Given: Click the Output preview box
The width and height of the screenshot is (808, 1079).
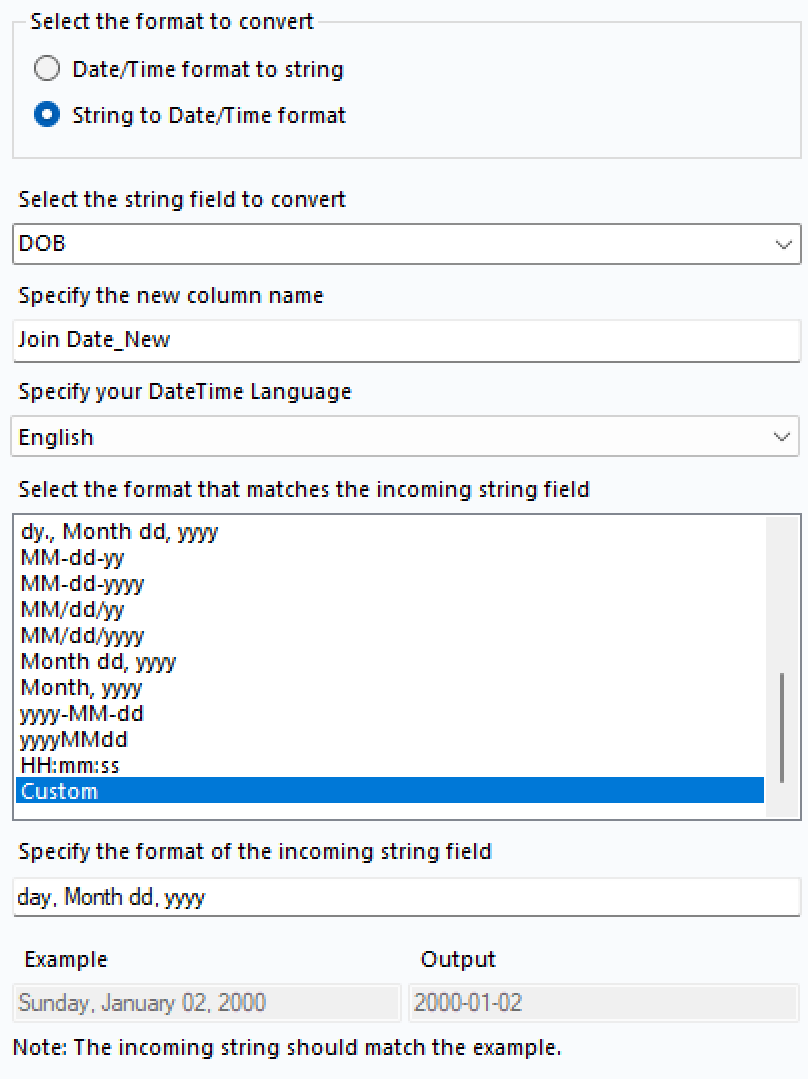Looking at the screenshot, I should click(x=604, y=1002).
